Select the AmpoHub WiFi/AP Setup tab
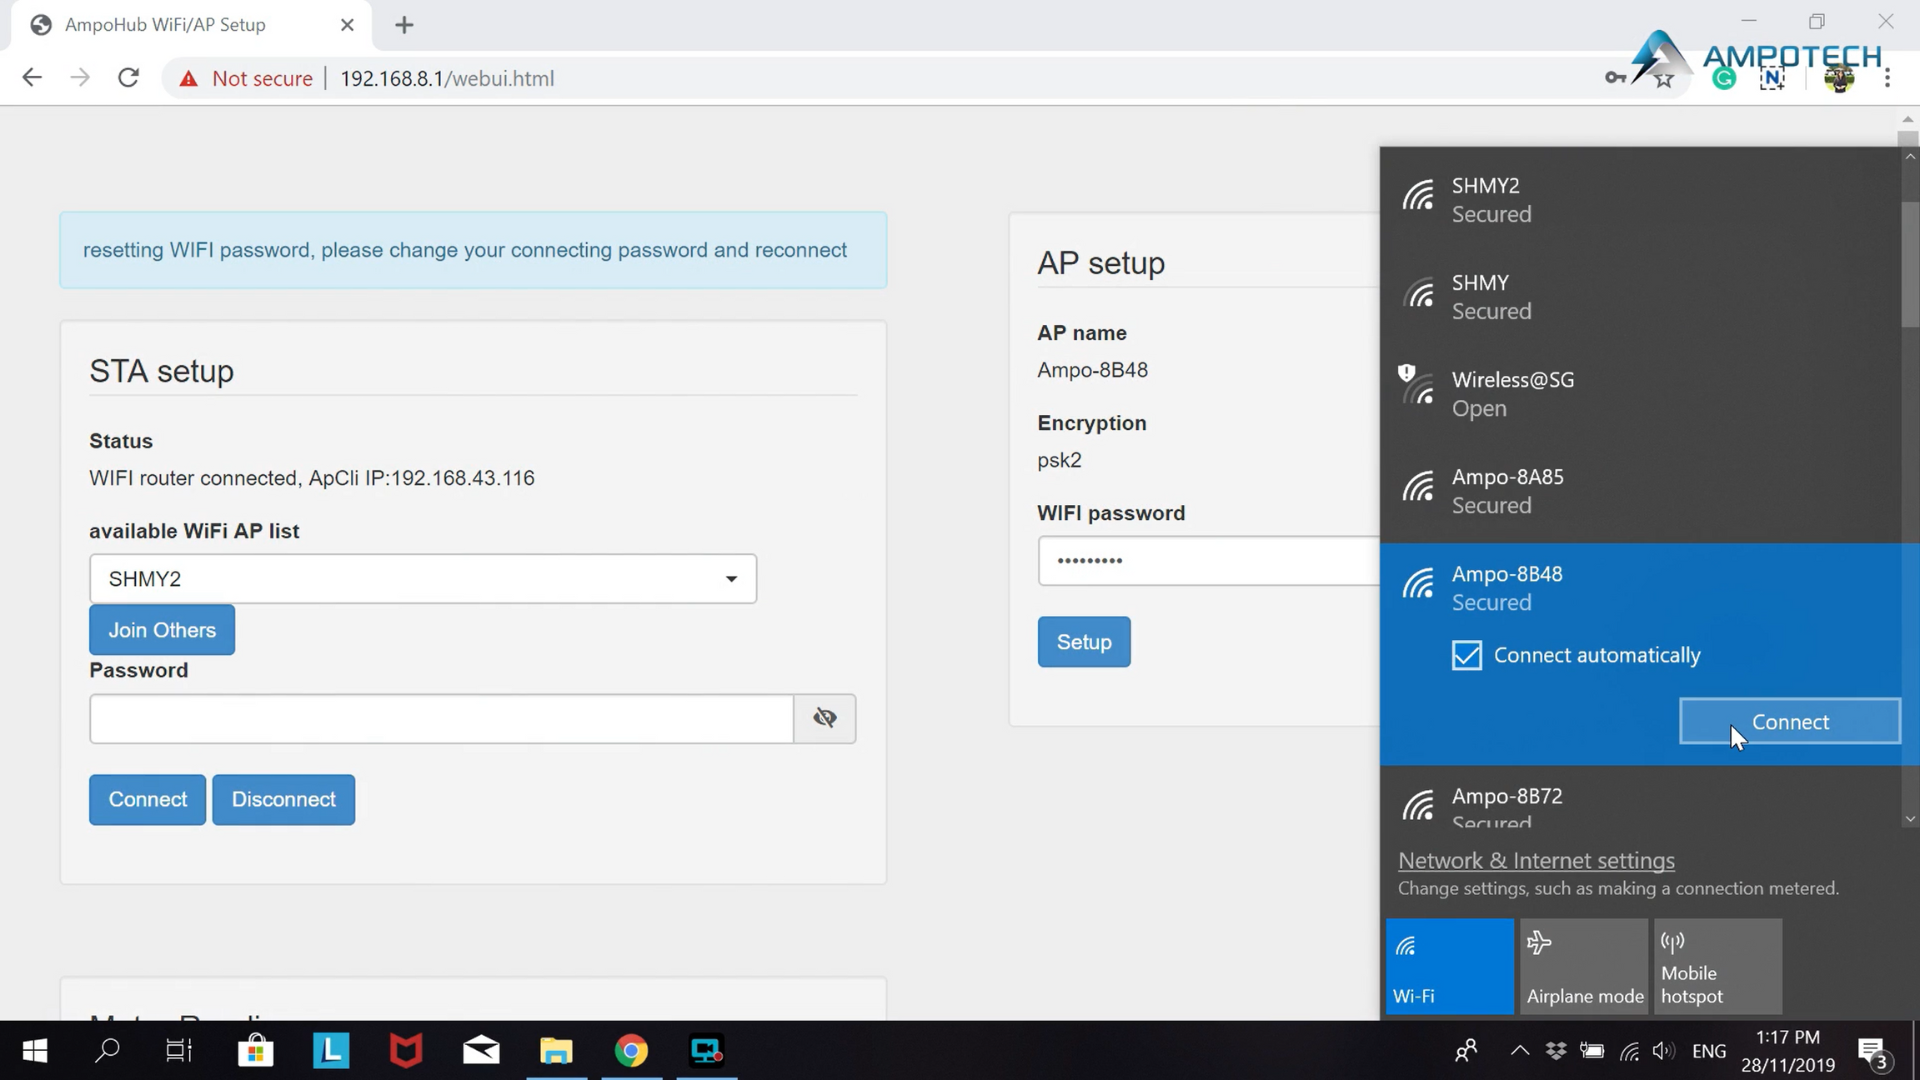Image resolution: width=1920 pixels, height=1080 pixels. 190,25
